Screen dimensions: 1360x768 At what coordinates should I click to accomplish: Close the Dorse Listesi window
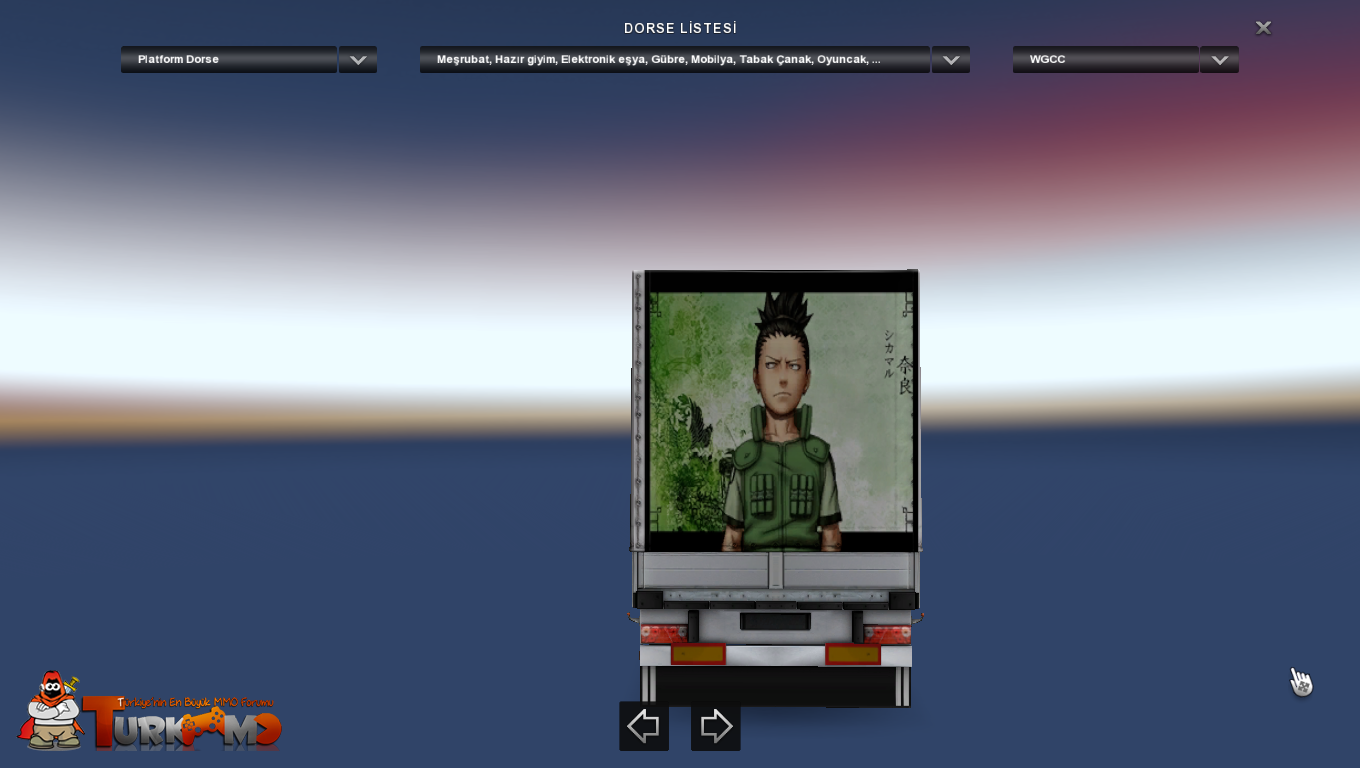click(x=1263, y=28)
